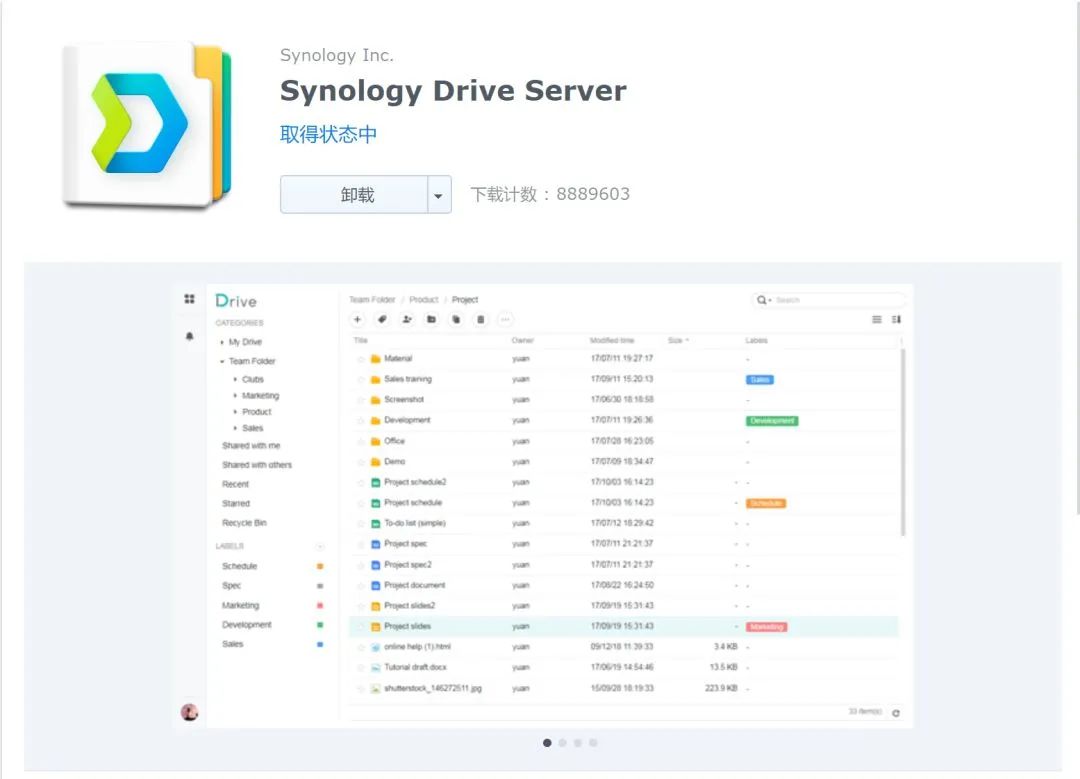This screenshot has width=1080, height=779.
Task: Expand My Drive tree node
Action: coord(222,342)
